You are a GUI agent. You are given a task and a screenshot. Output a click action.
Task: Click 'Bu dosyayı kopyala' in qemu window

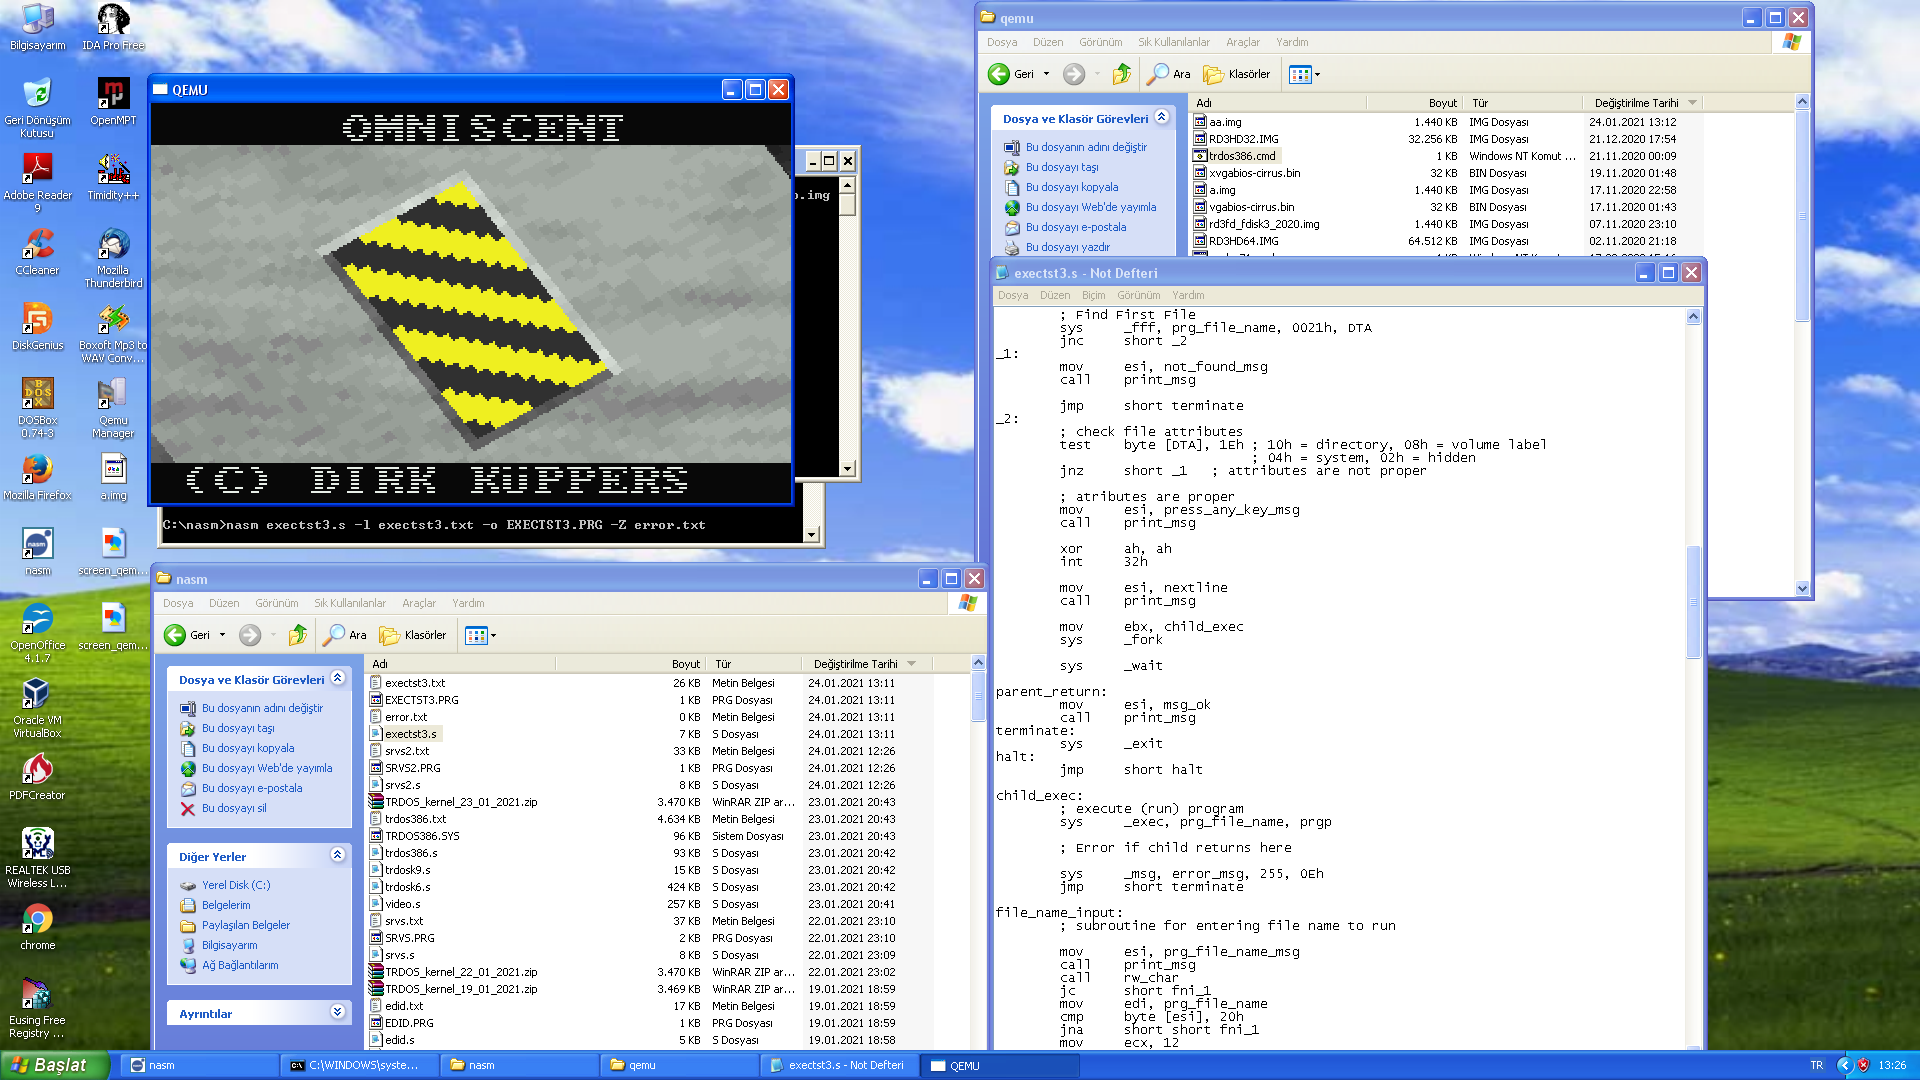[1072, 187]
